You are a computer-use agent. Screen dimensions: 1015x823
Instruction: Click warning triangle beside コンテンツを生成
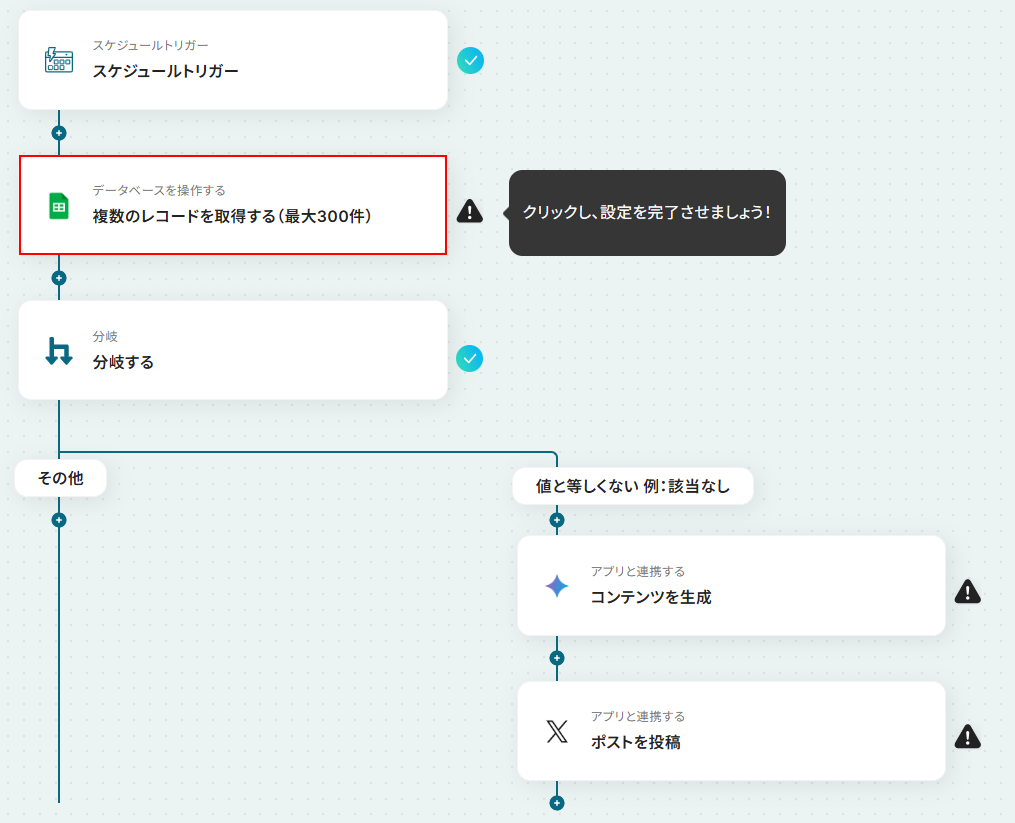point(968,591)
